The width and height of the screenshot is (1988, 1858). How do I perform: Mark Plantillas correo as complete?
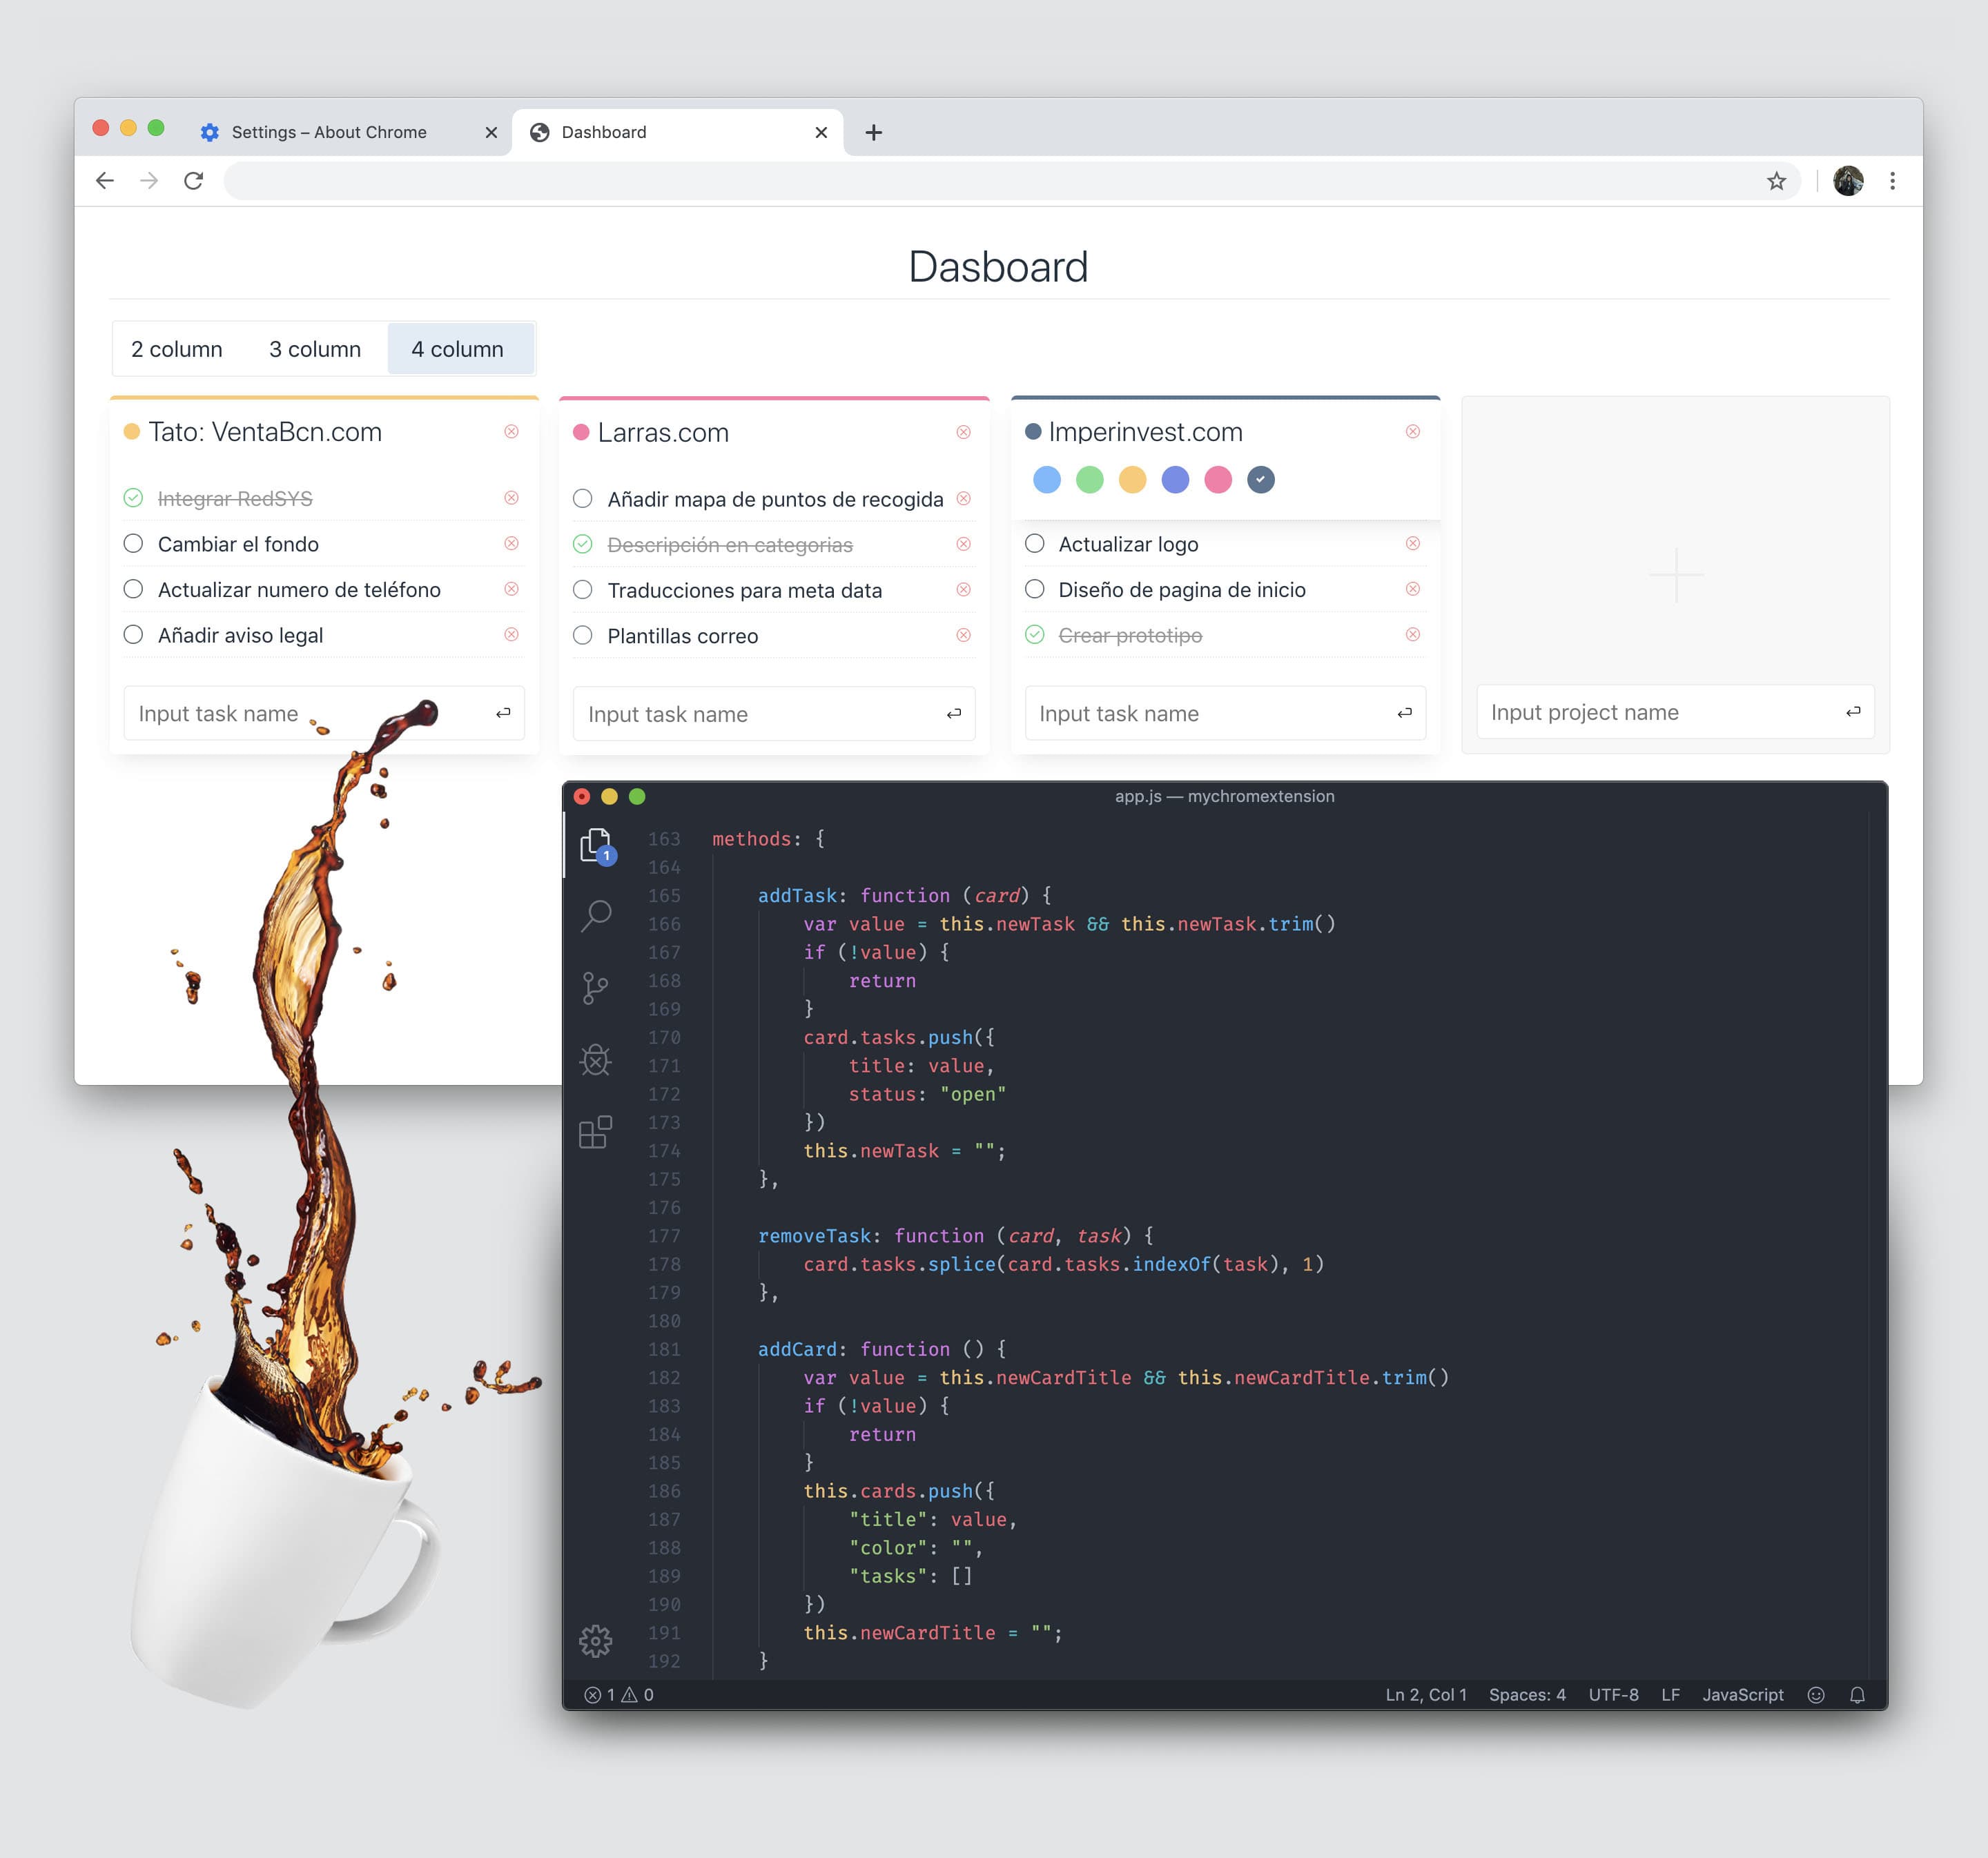pos(583,635)
